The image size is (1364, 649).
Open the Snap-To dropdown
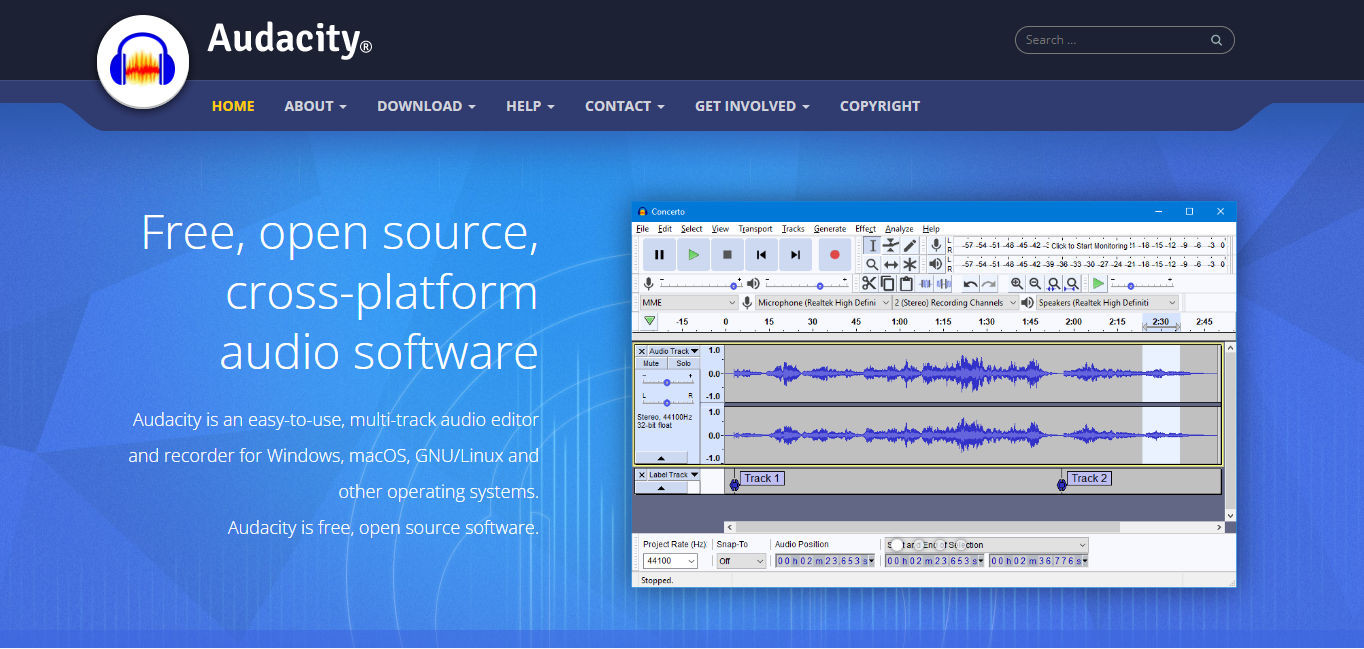740,561
